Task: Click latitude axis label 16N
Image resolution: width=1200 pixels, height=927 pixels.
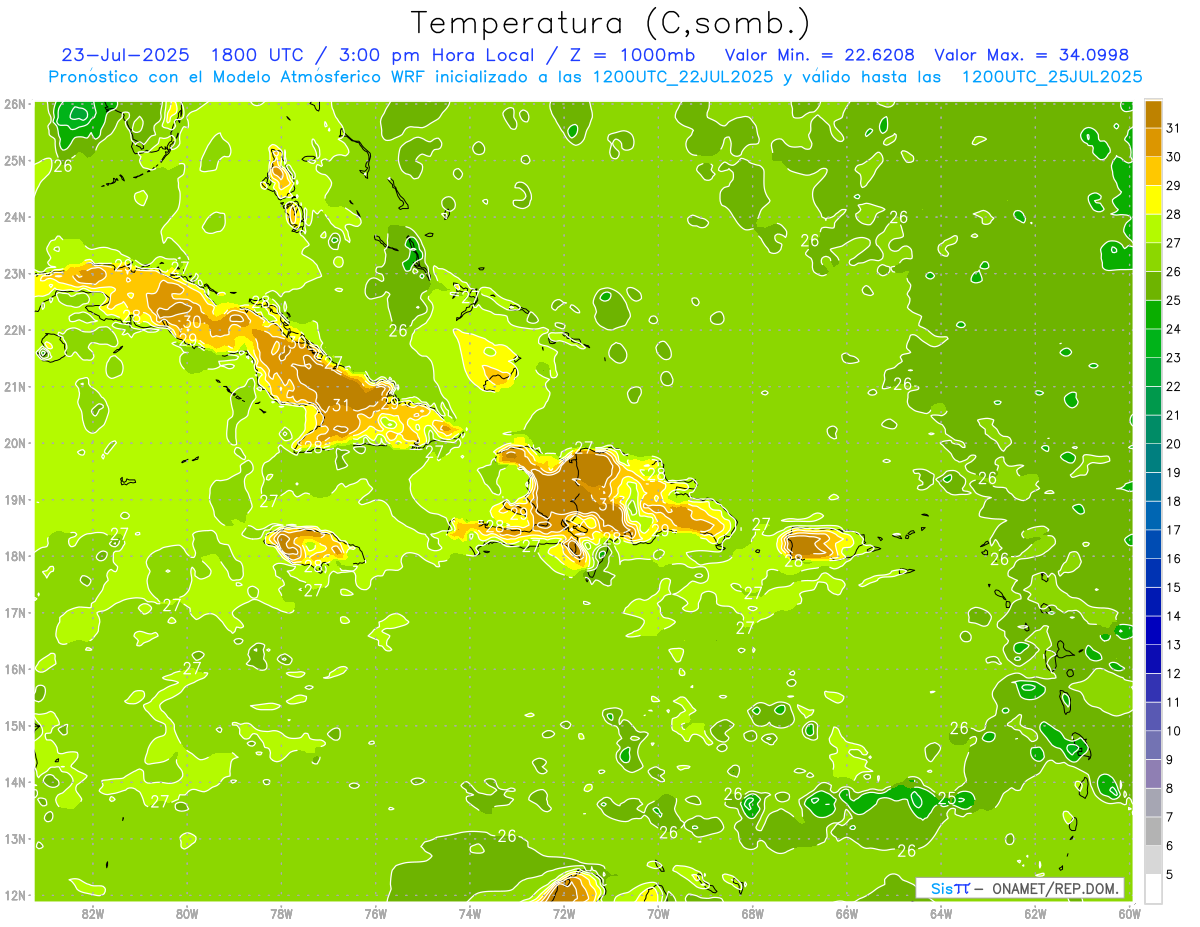Action: click(x=15, y=669)
